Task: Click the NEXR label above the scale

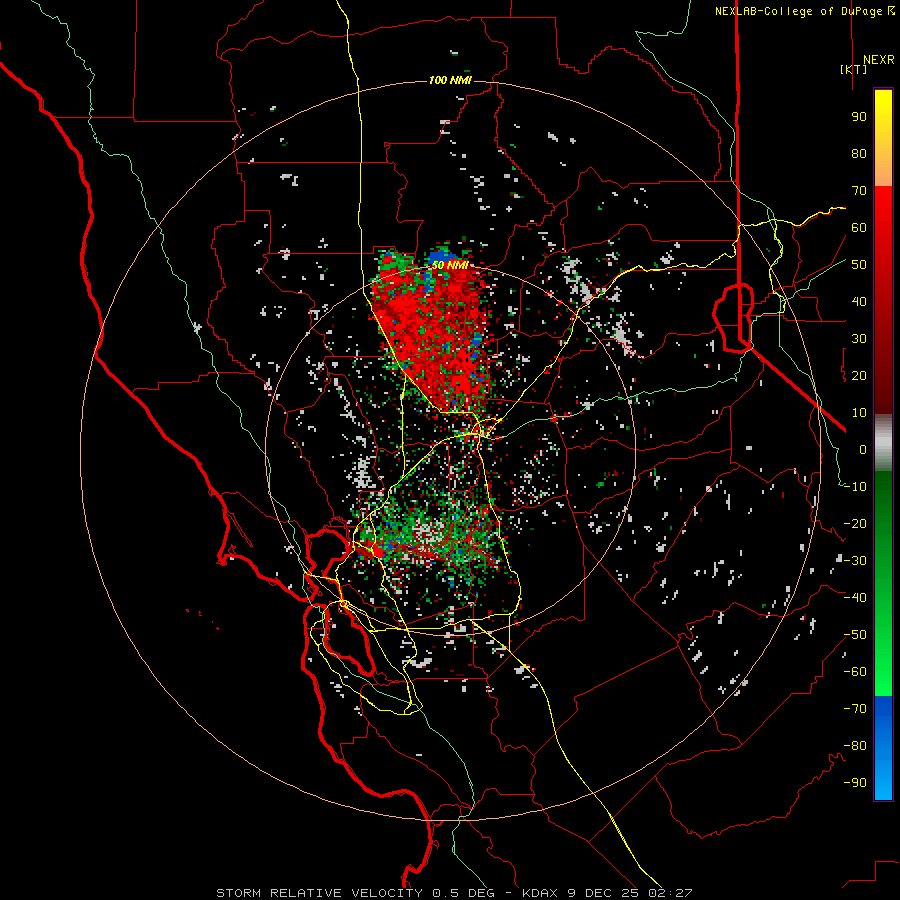Action: pyautogui.click(x=878, y=60)
